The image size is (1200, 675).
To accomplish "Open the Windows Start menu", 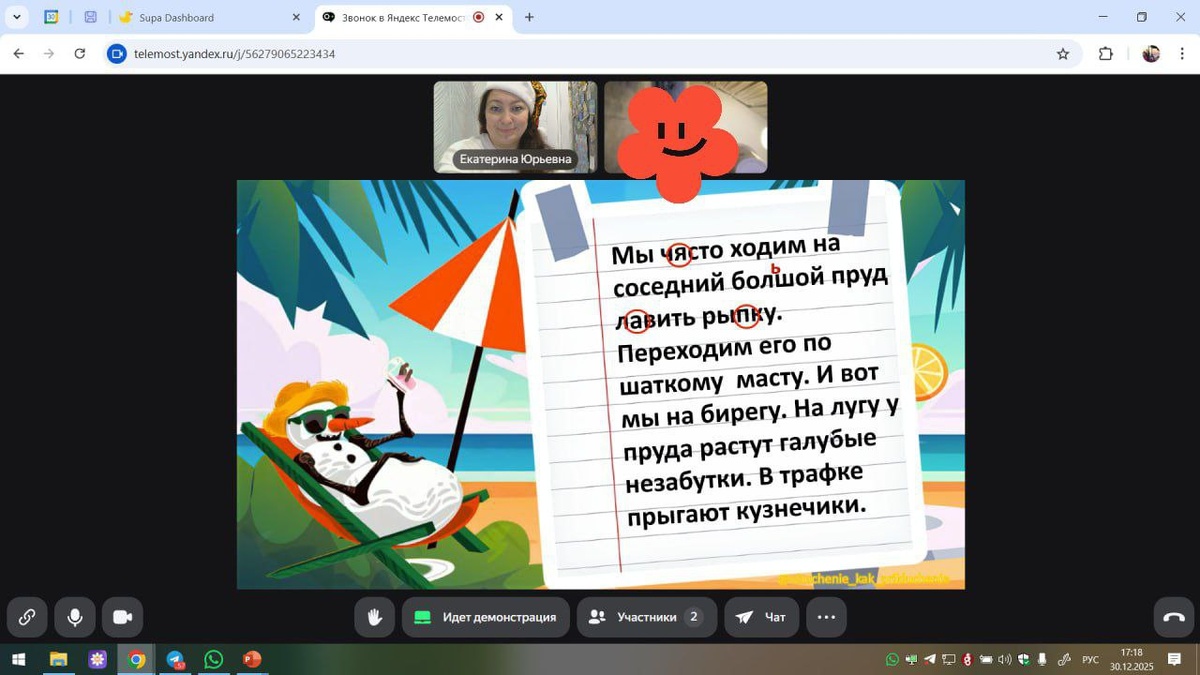I will point(18,660).
